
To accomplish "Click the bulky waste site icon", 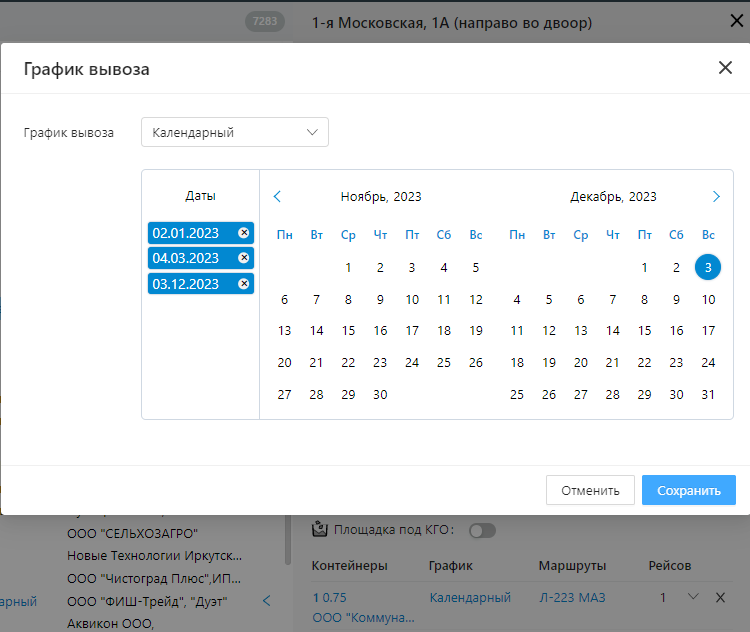I will coord(321,529).
